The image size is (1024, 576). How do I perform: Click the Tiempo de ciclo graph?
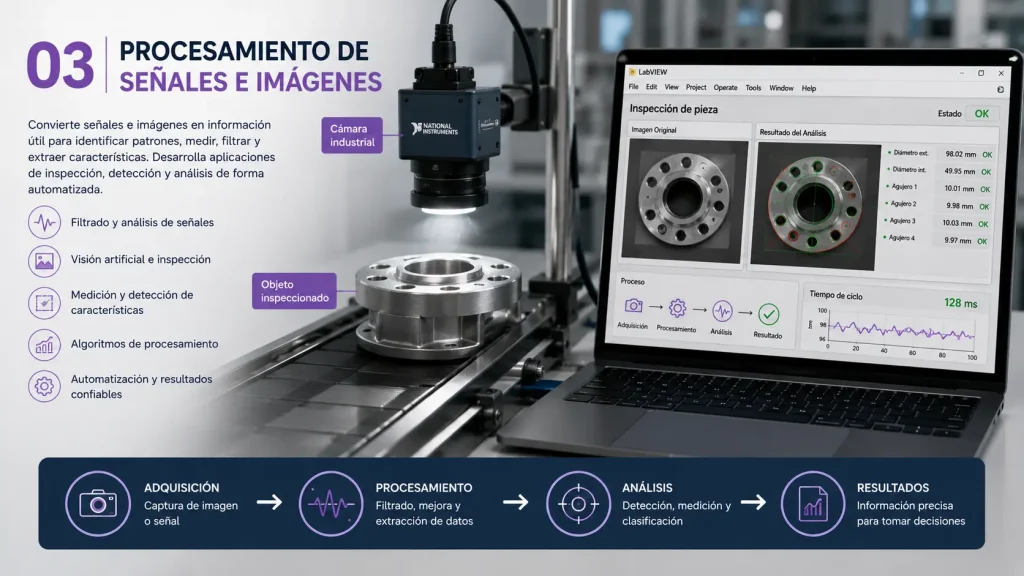pyautogui.click(x=900, y=331)
